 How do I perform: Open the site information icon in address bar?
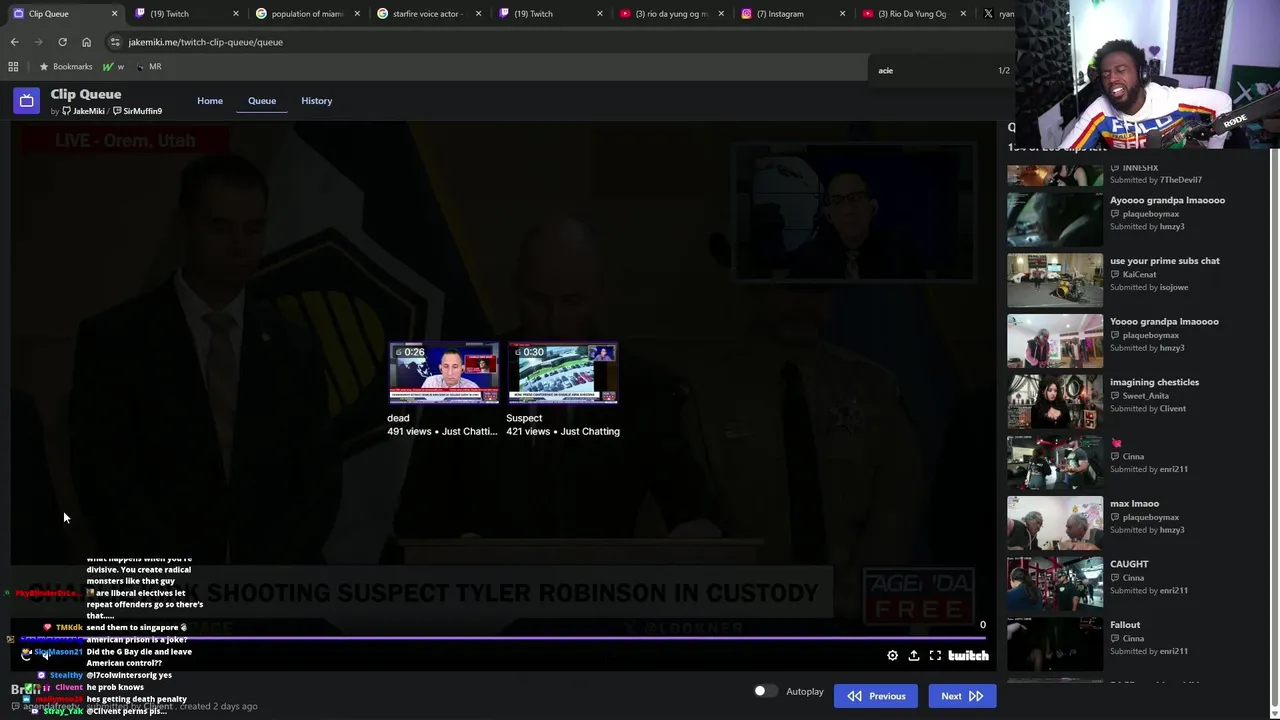pyautogui.click(x=115, y=42)
